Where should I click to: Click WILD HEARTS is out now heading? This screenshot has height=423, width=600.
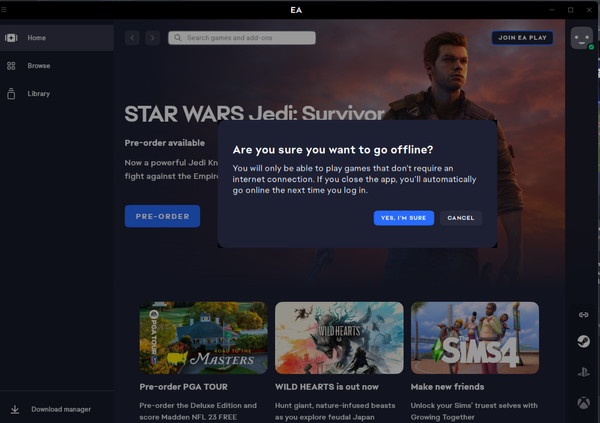coord(327,387)
